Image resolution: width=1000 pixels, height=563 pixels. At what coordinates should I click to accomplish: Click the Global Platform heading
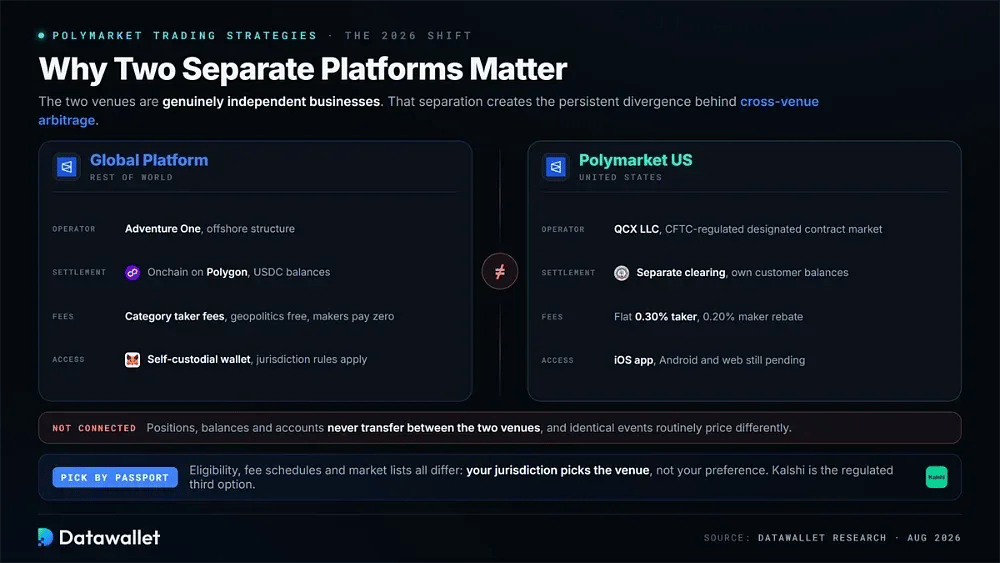tap(149, 160)
